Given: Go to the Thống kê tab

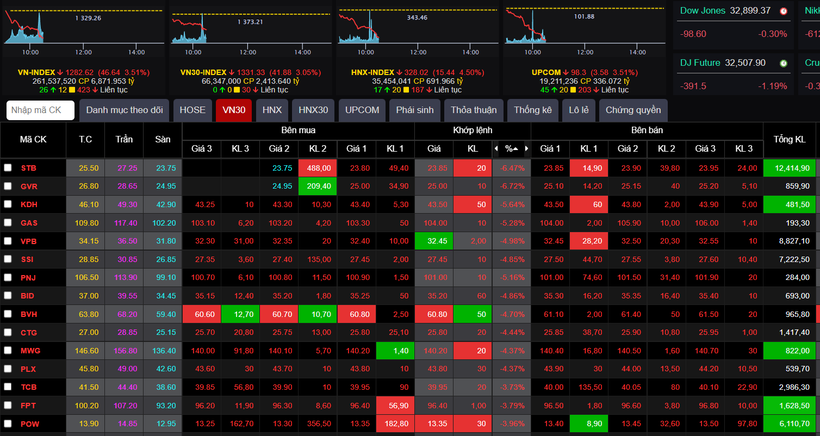Looking at the screenshot, I should (x=532, y=110).
